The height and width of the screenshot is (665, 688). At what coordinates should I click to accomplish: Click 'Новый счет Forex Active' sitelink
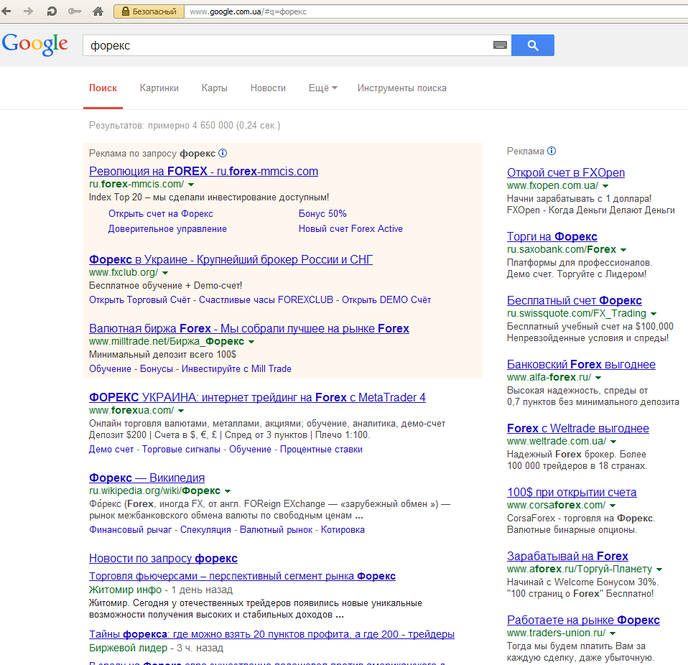[351, 229]
